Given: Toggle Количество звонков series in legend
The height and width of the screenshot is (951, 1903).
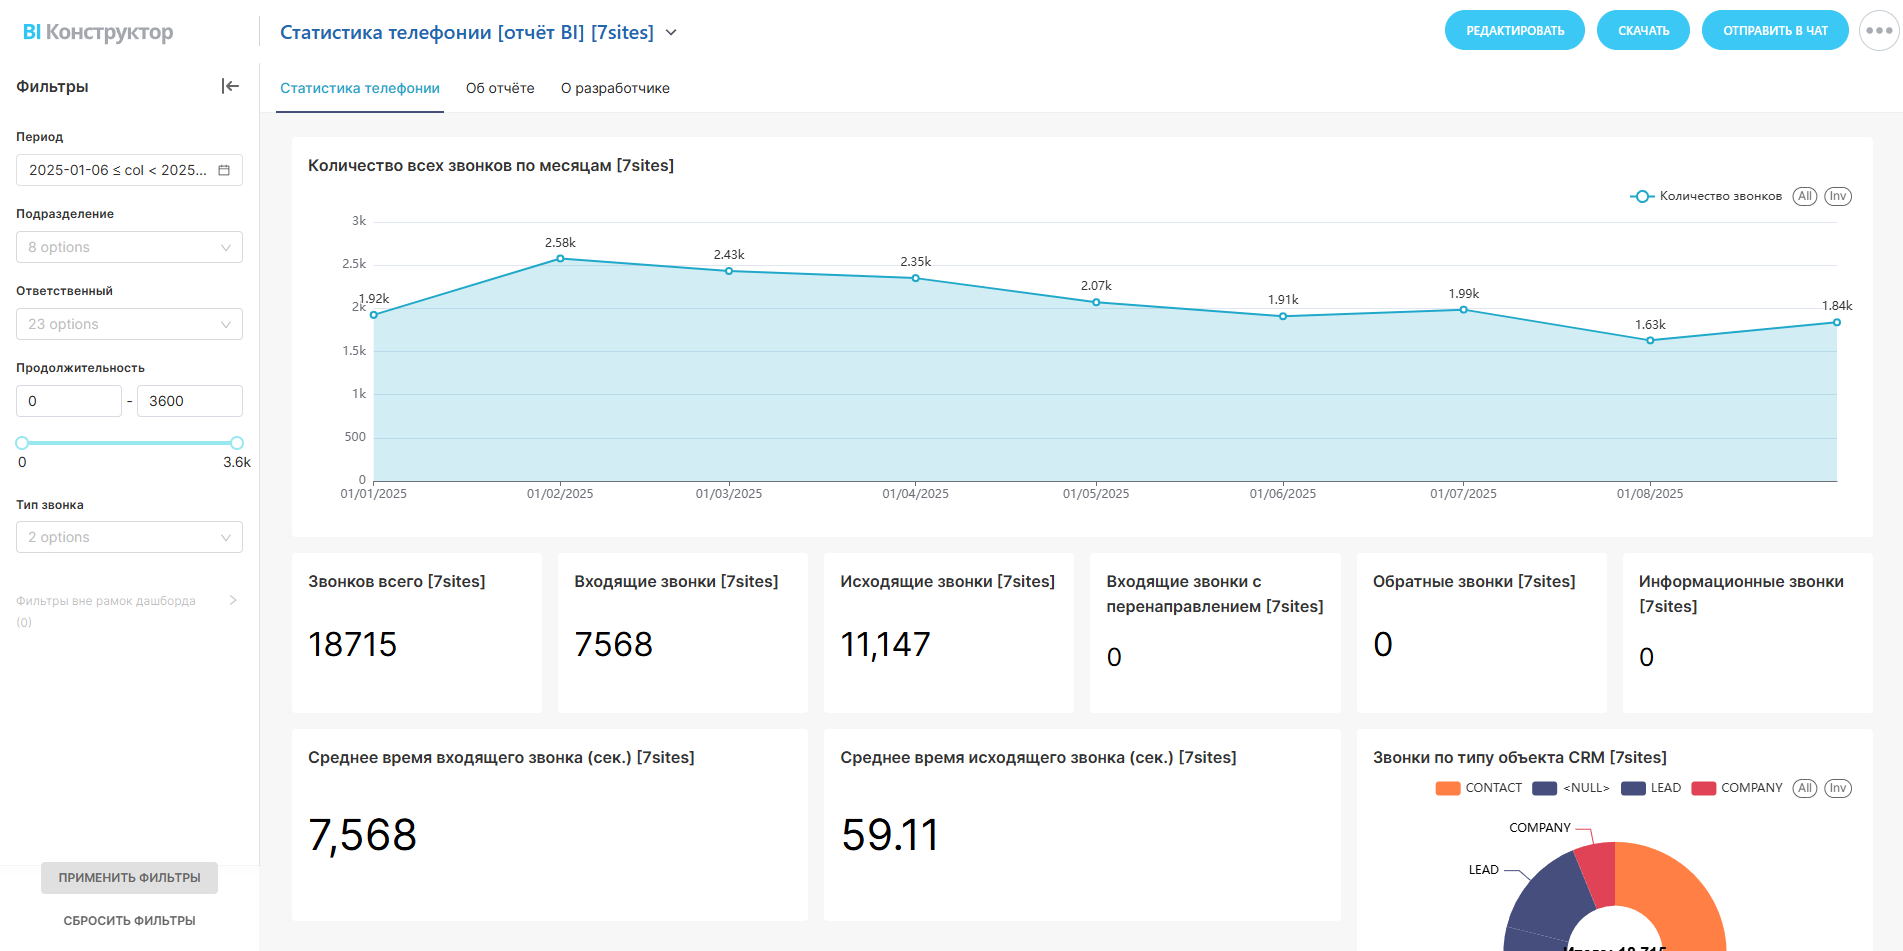Looking at the screenshot, I should [x=1706, y=196].
